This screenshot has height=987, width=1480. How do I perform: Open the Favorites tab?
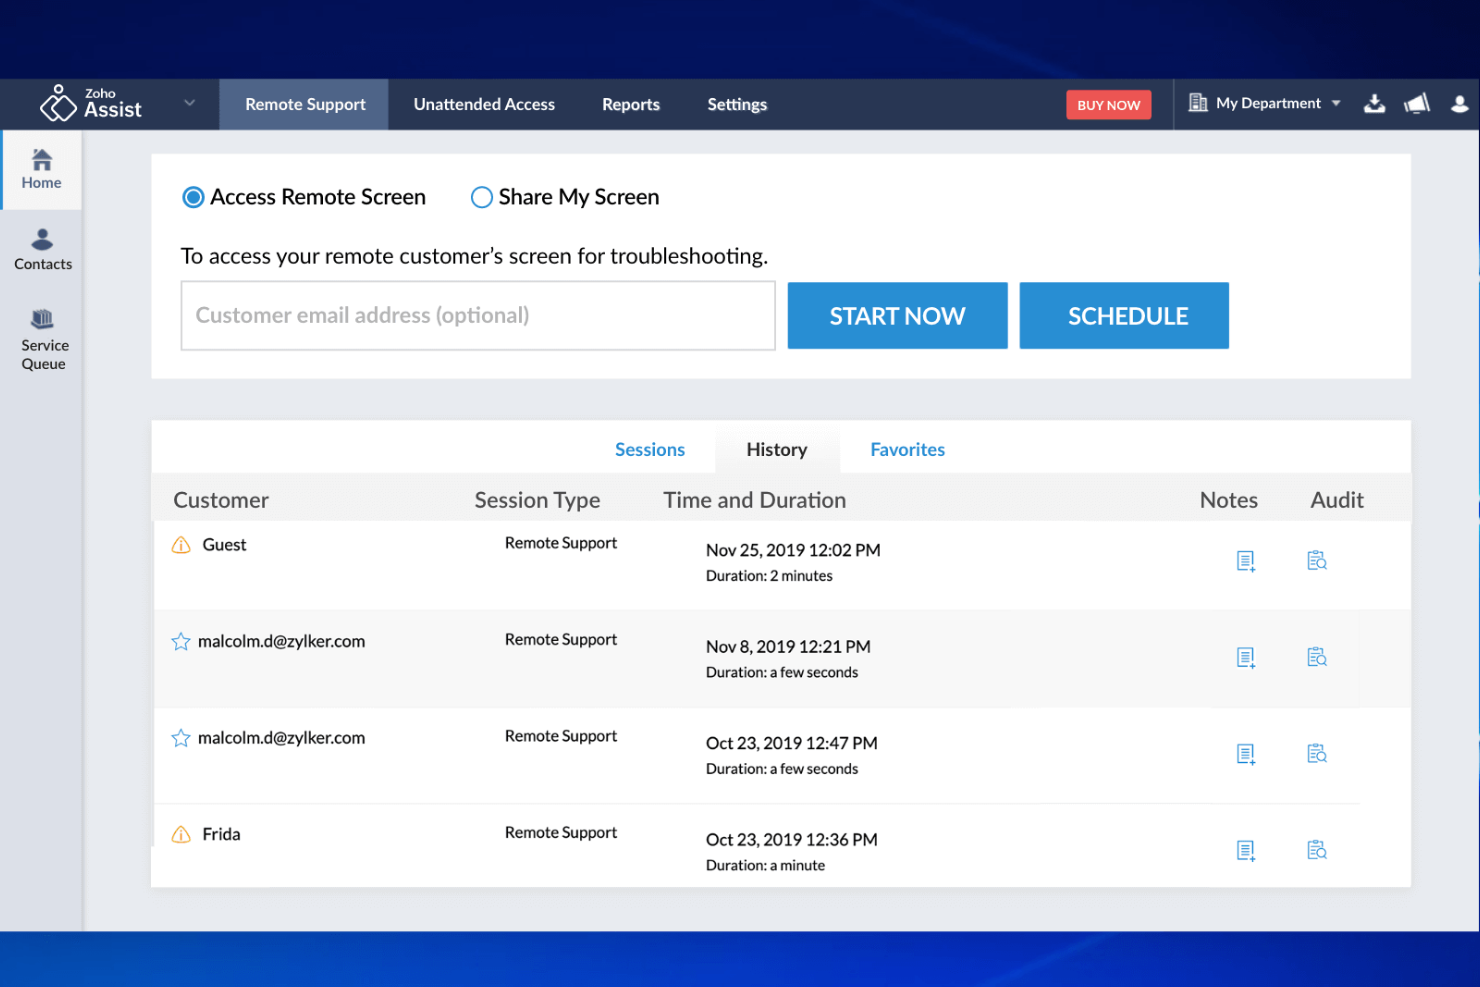tap(907, 449)
